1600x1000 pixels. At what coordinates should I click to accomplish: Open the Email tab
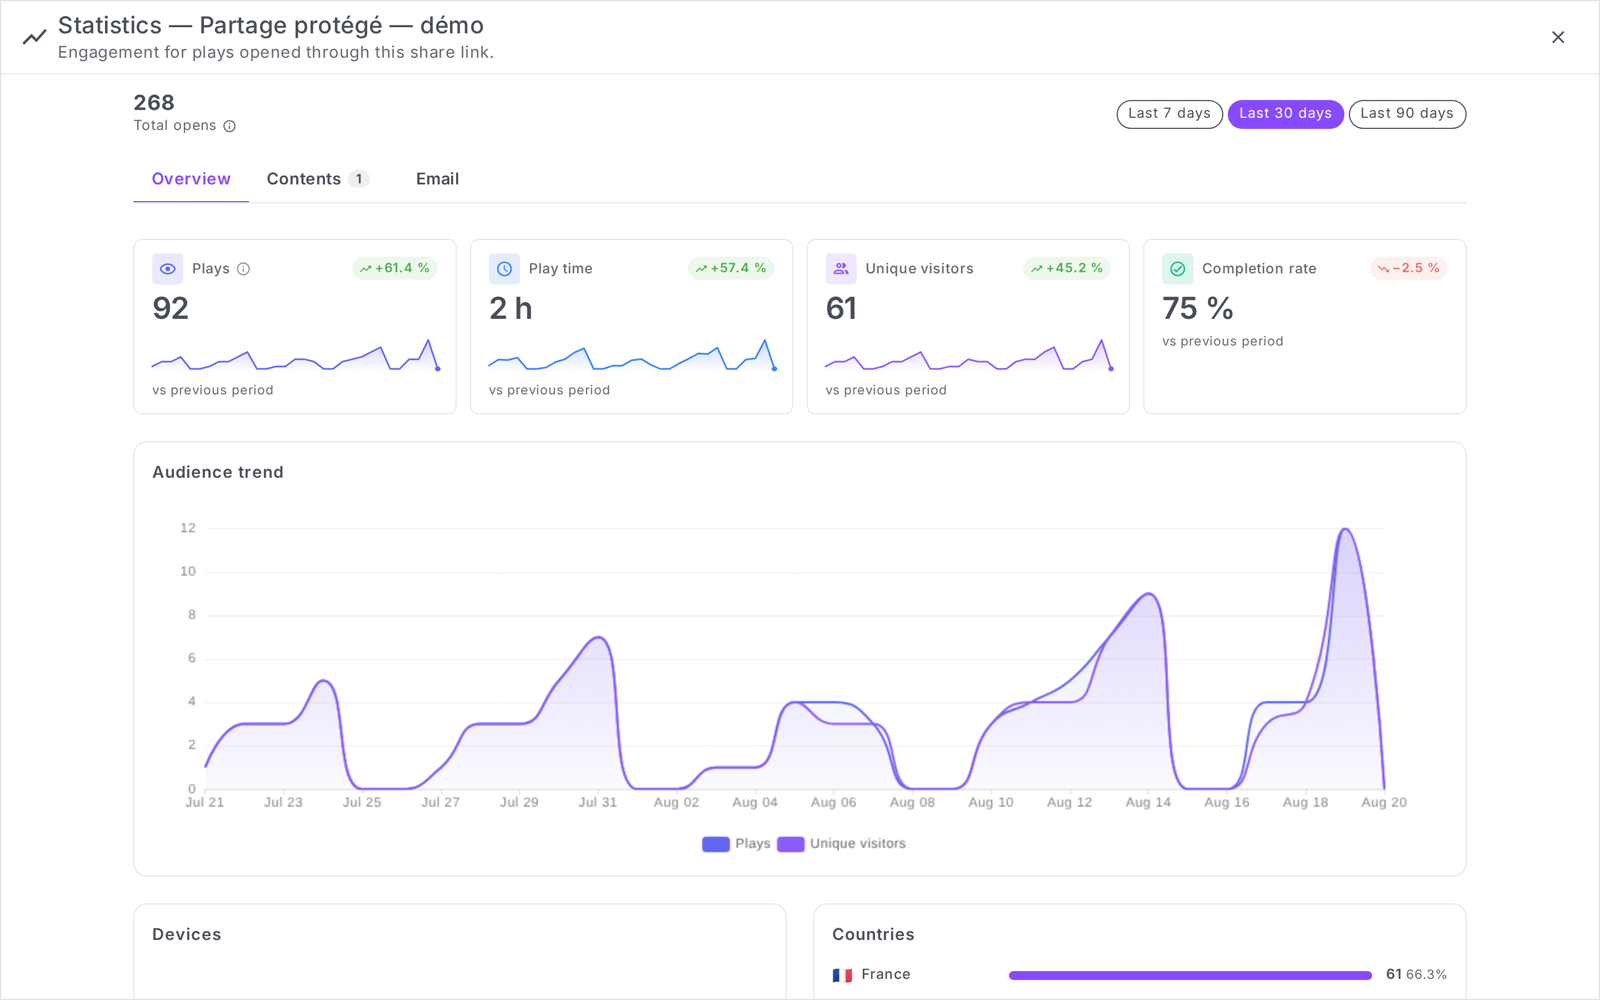pos(437,179)
